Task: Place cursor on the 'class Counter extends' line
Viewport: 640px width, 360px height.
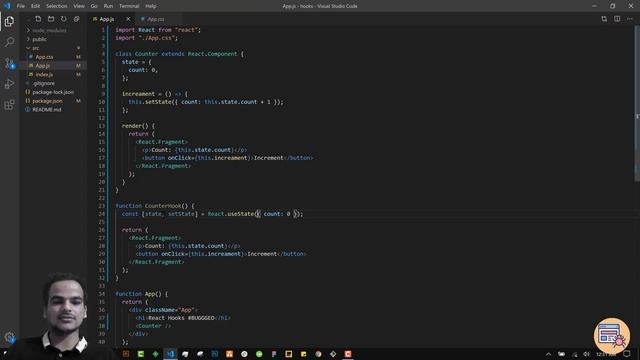Action: pos(179,54)
